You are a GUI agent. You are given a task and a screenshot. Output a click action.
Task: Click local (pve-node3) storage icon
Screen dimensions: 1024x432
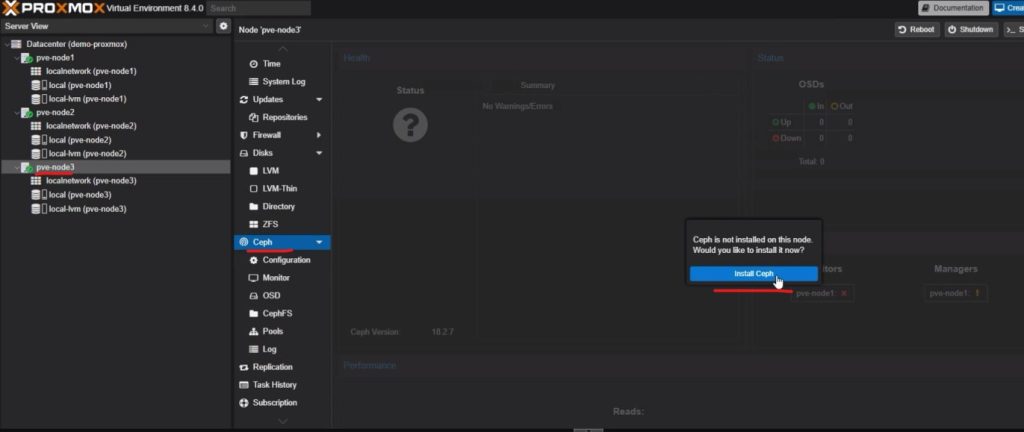(40, 195)
